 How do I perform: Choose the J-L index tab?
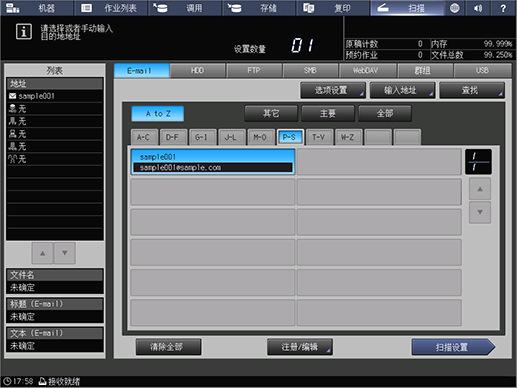(231, 137)
